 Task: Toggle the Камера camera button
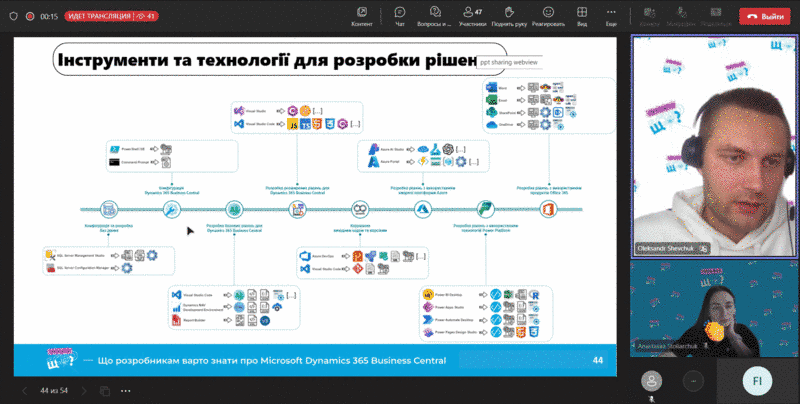click(650, 16)
